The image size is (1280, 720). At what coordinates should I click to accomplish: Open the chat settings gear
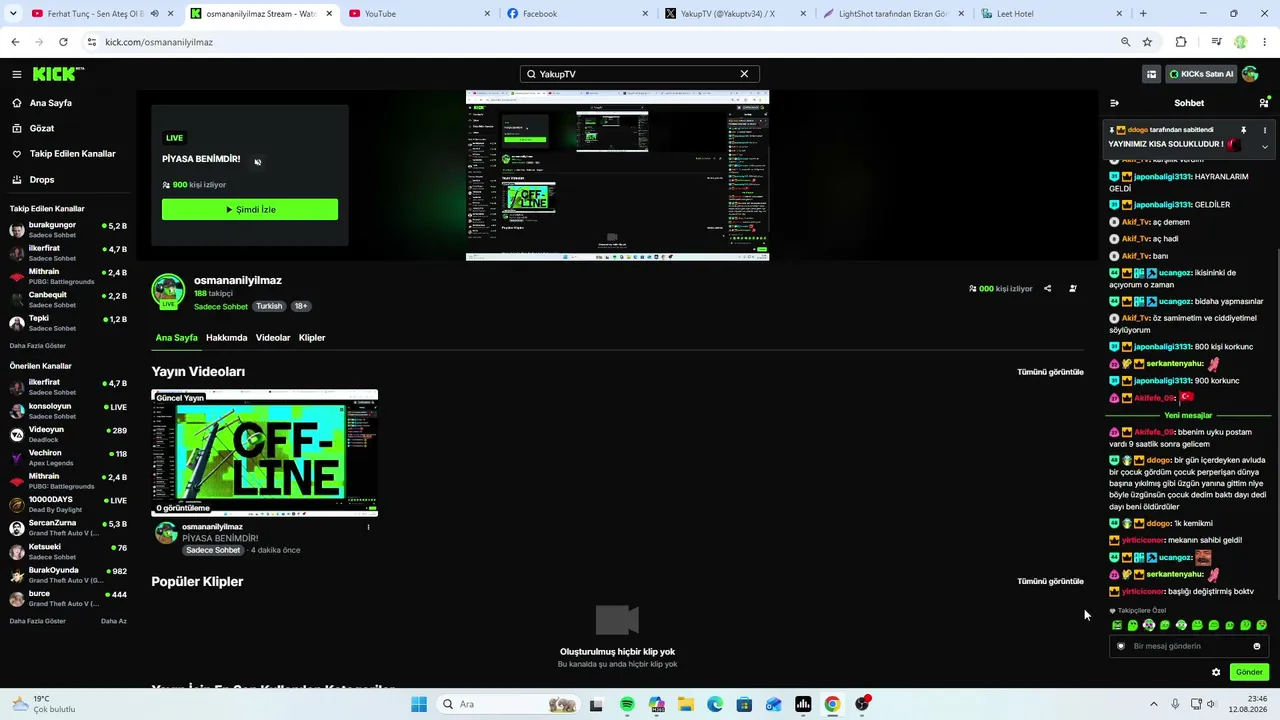pos(1216,672)
